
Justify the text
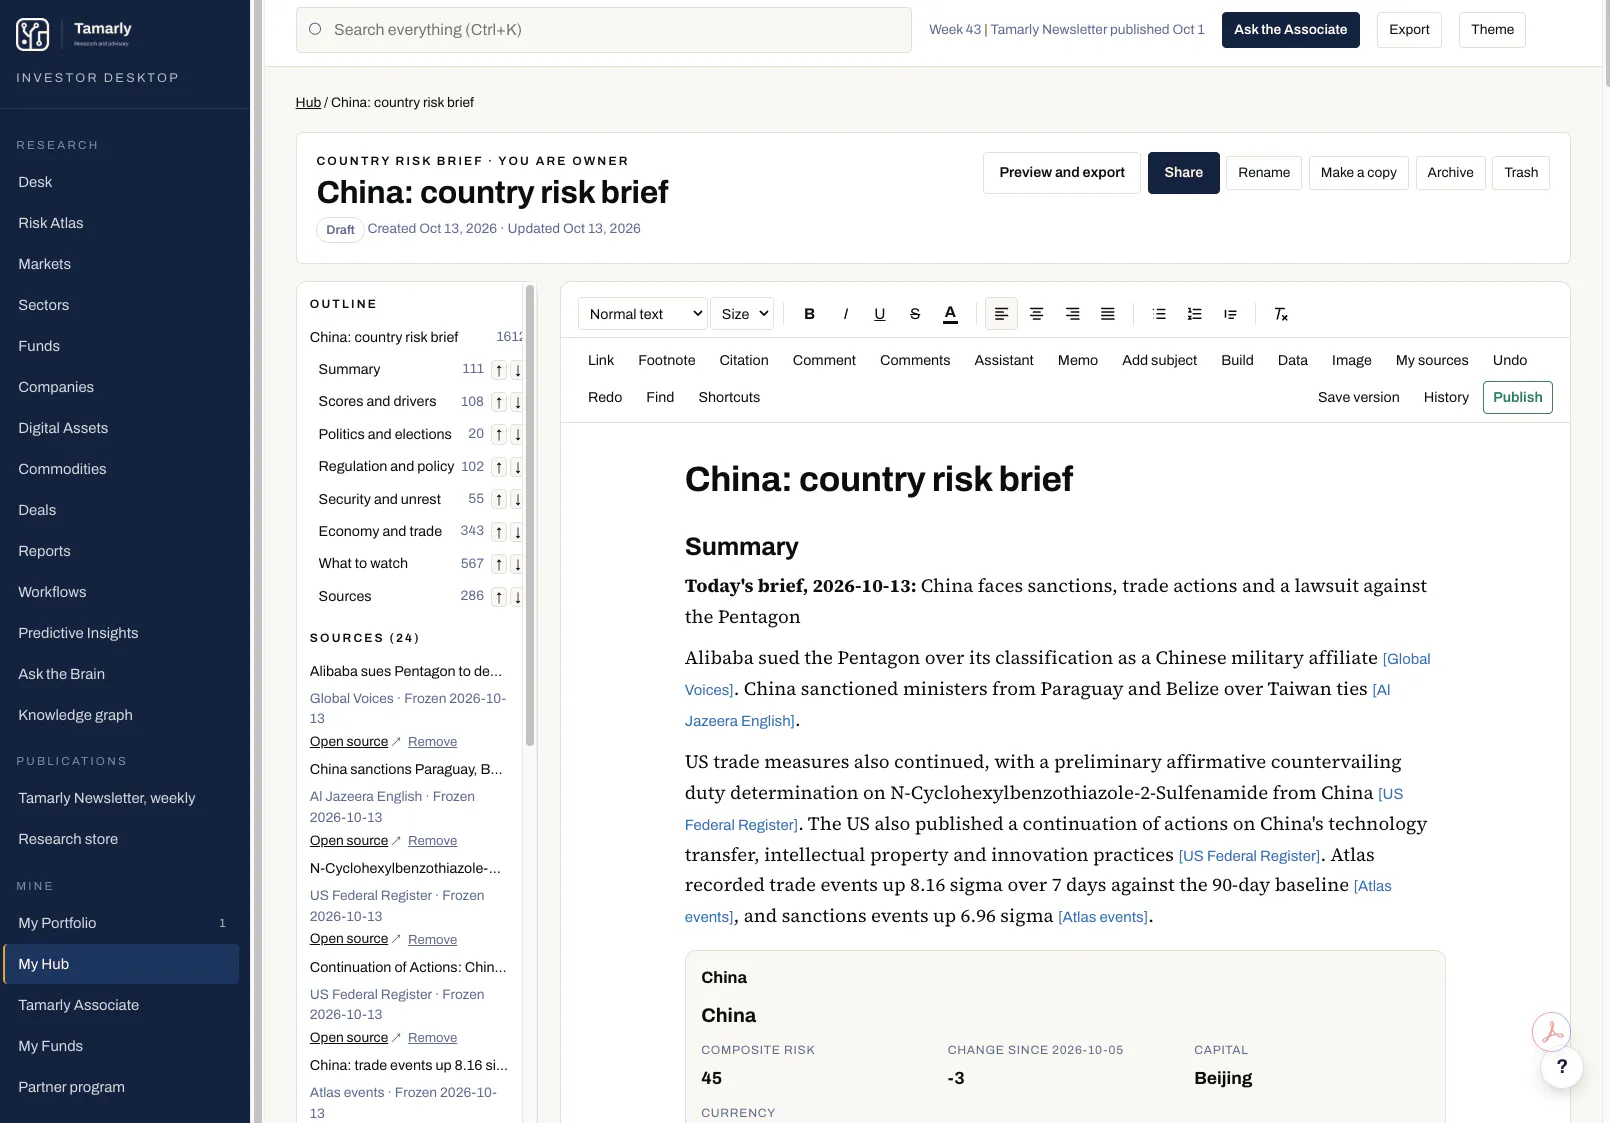point(1108,314)
